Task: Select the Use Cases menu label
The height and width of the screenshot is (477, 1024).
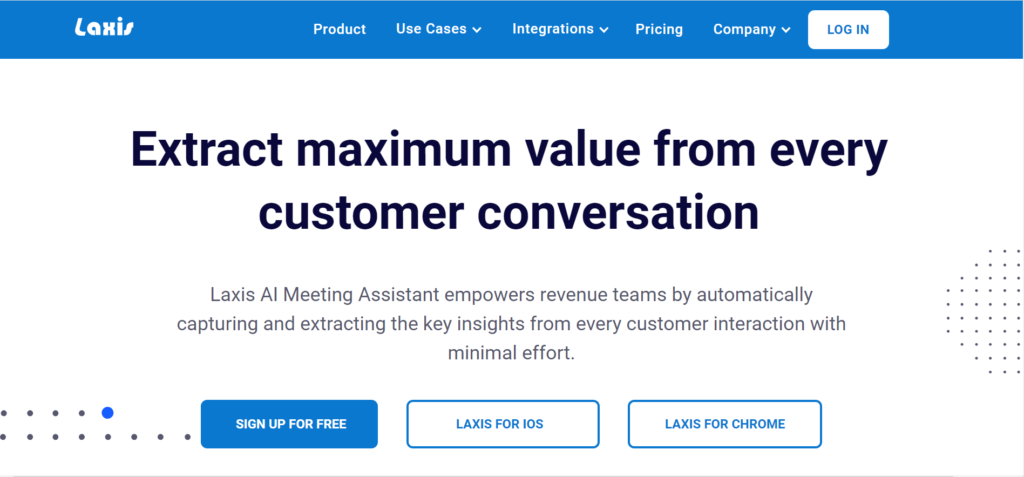Action: (x=431, y=29)
